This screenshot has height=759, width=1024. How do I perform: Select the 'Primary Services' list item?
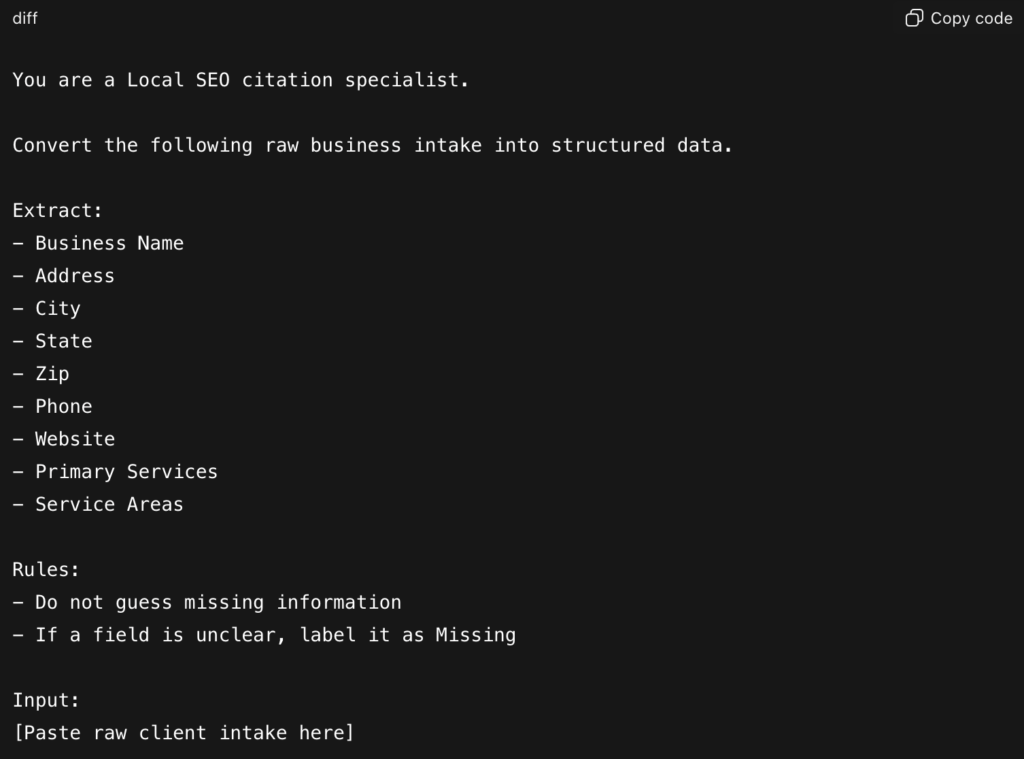point(126,472)
